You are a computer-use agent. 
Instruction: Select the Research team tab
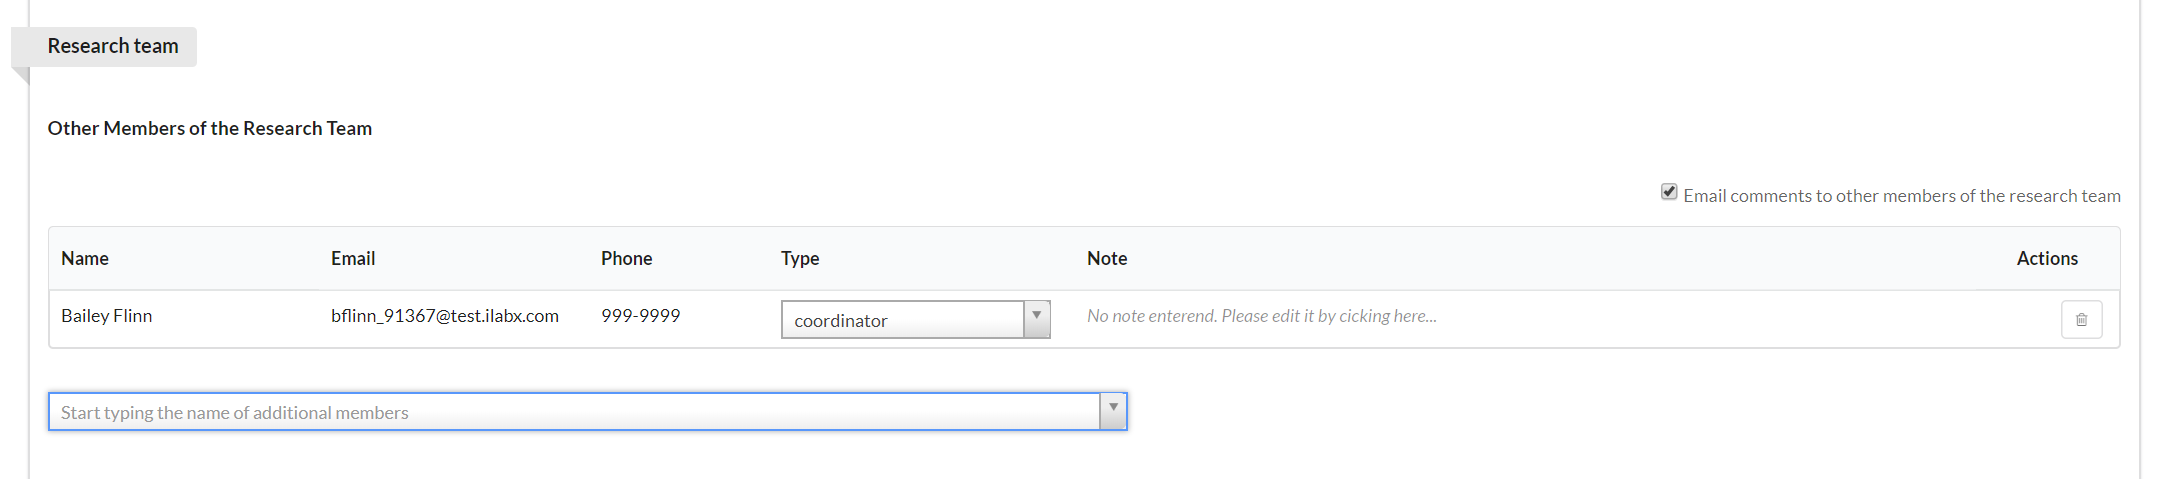click(x=113, y=46)
